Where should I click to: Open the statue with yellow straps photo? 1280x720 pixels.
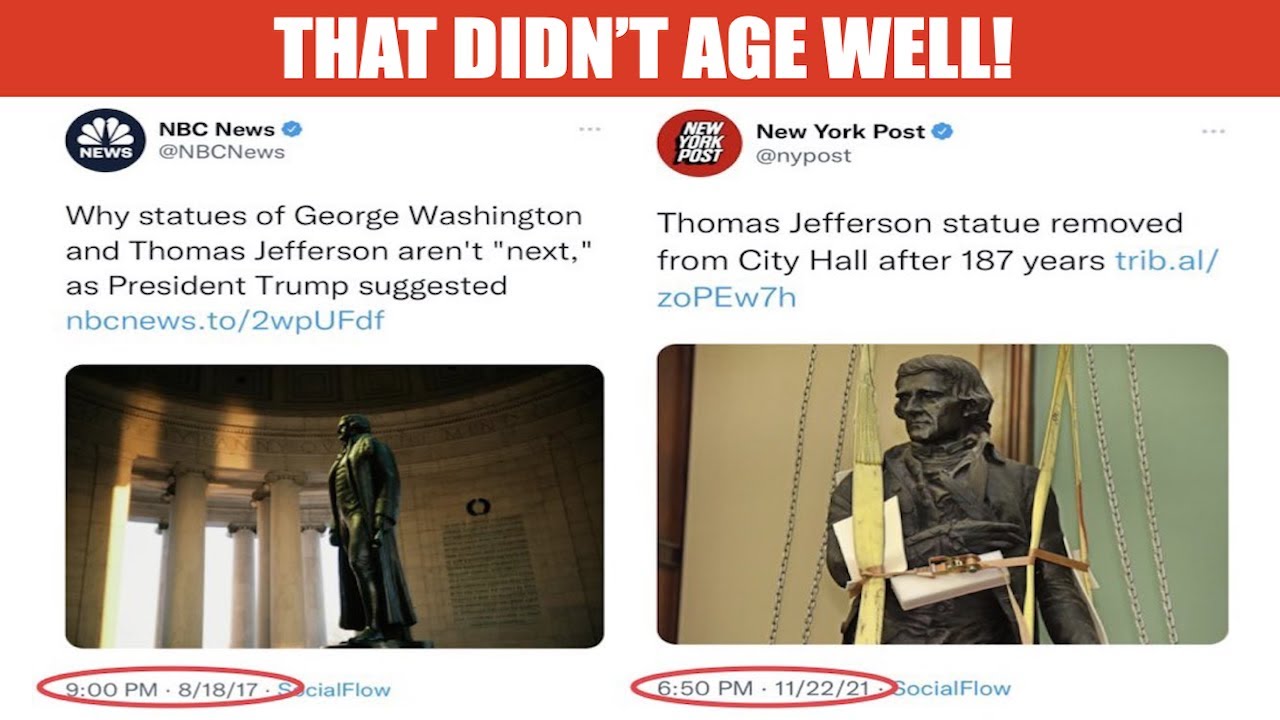pyautogui.click(x=942, y=494)
